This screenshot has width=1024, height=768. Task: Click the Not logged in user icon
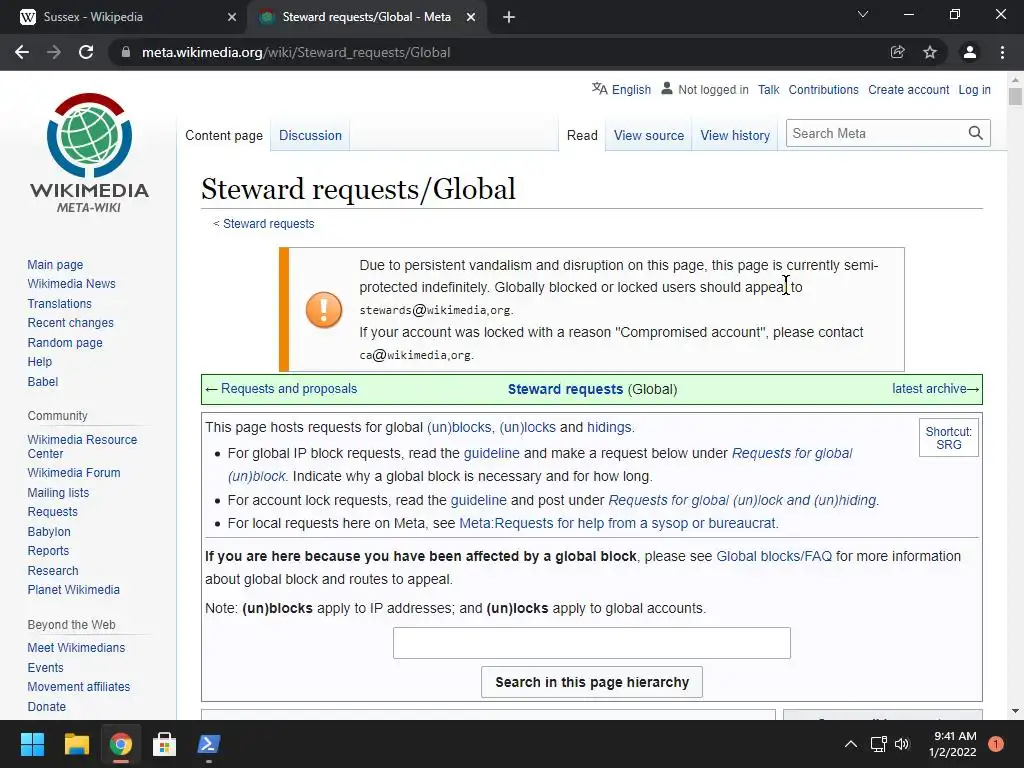click(667, 88)
